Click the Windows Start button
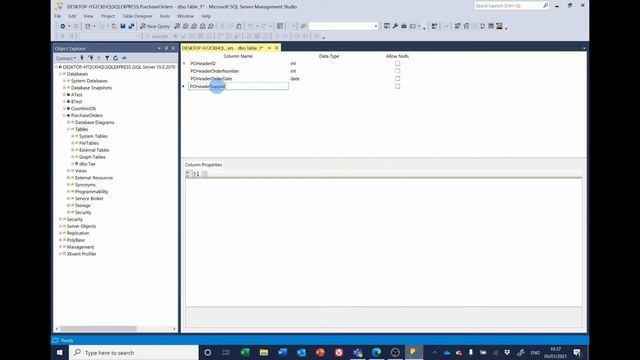 (60, 352)
